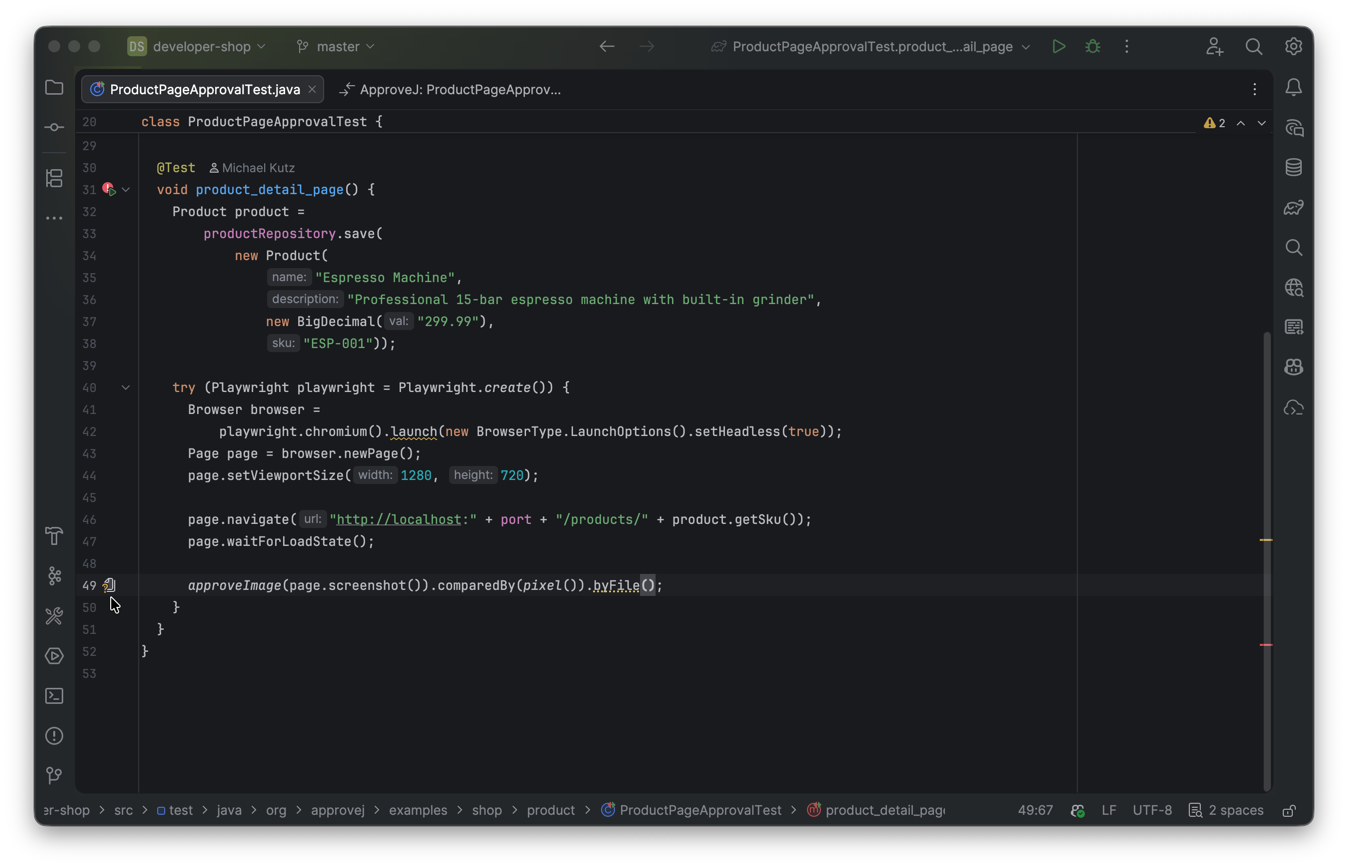Open the master branch dropdown

point(336,46)
